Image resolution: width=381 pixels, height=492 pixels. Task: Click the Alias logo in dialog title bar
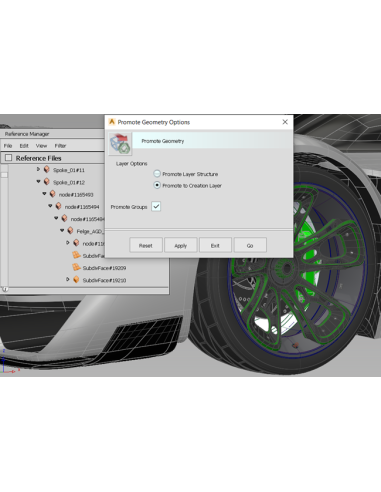[112, 122]
